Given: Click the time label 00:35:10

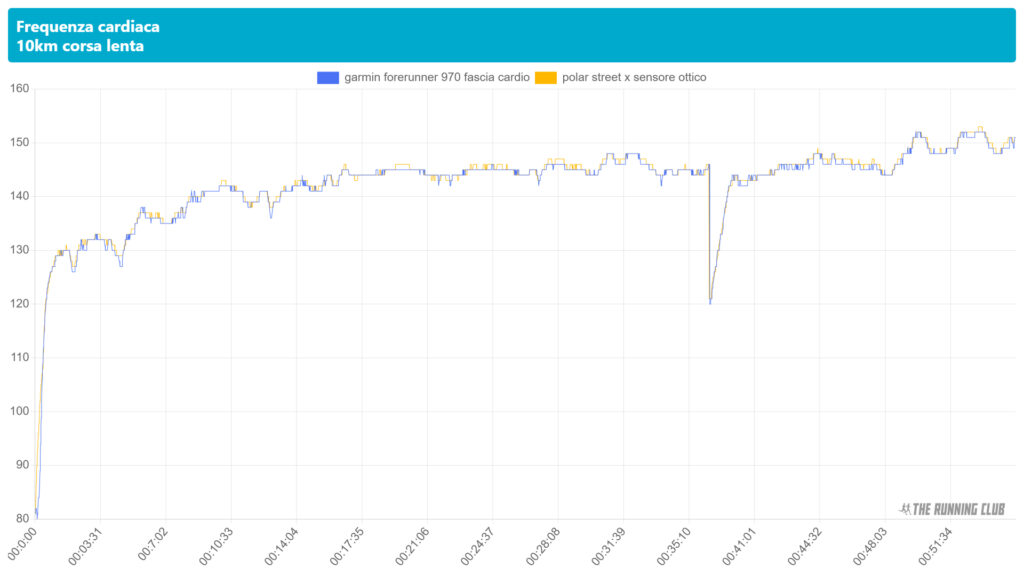Looking at the screenshot, I should pos(674,546).
